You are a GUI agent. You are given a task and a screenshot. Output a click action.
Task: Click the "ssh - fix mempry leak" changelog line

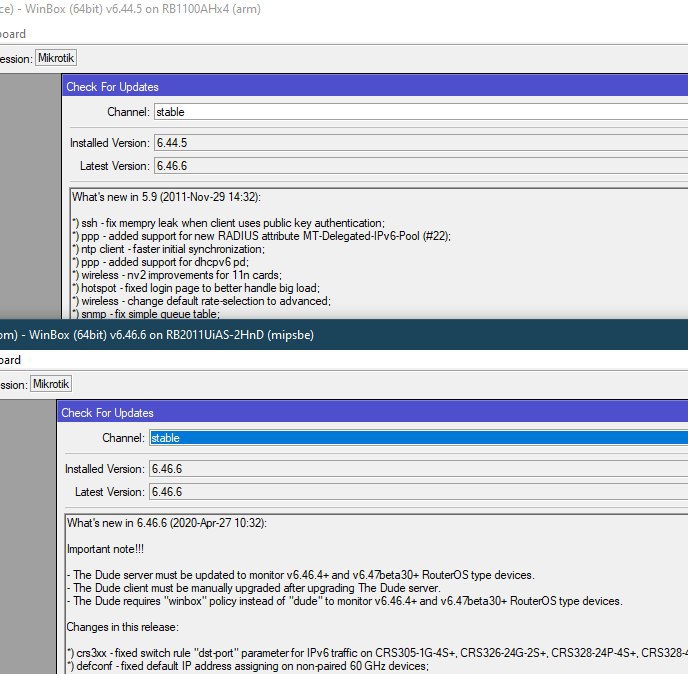(229, 223)
